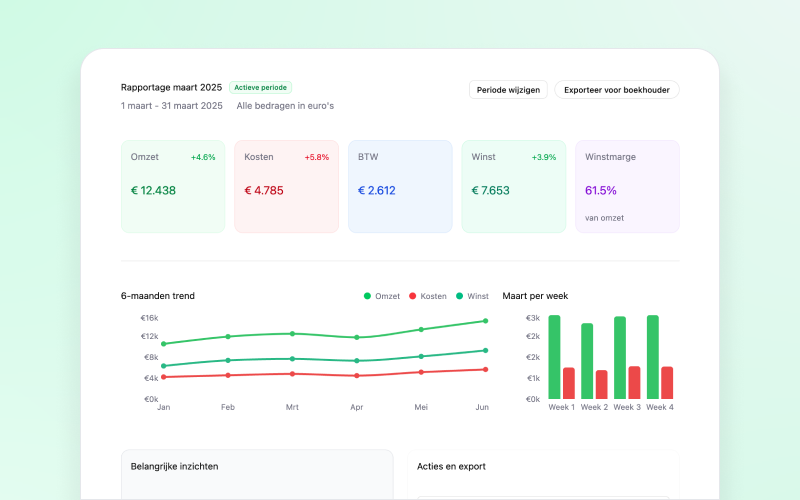Select the red Week 1 bar
Screen dimensions: 800x500
coord(569,383)
